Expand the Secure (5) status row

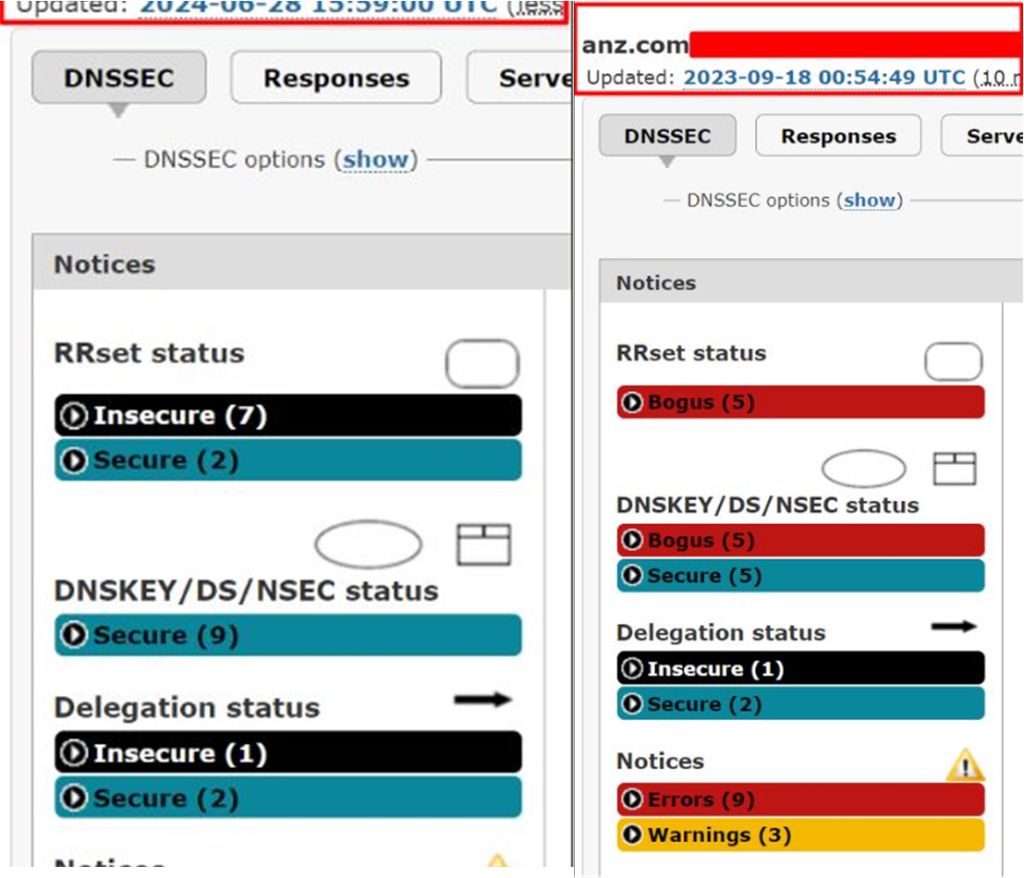(x=632, y=576)
